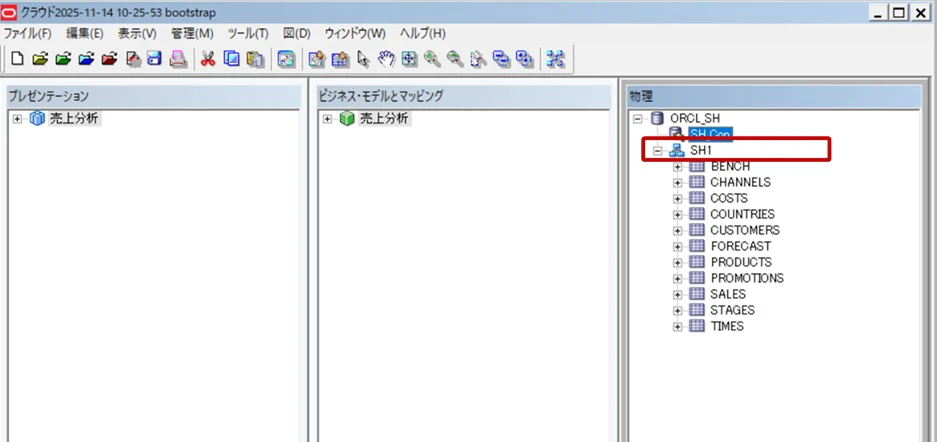Click the SH1 schema icon
This screenshot has width=937, height=442.
click(676, 151)
